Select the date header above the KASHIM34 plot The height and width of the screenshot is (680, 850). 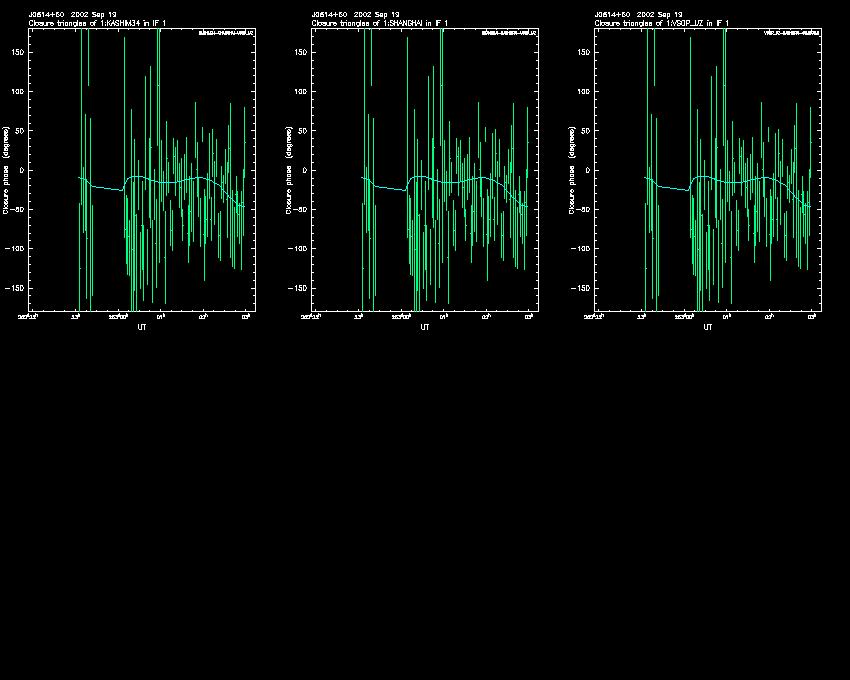click(73, 15)
